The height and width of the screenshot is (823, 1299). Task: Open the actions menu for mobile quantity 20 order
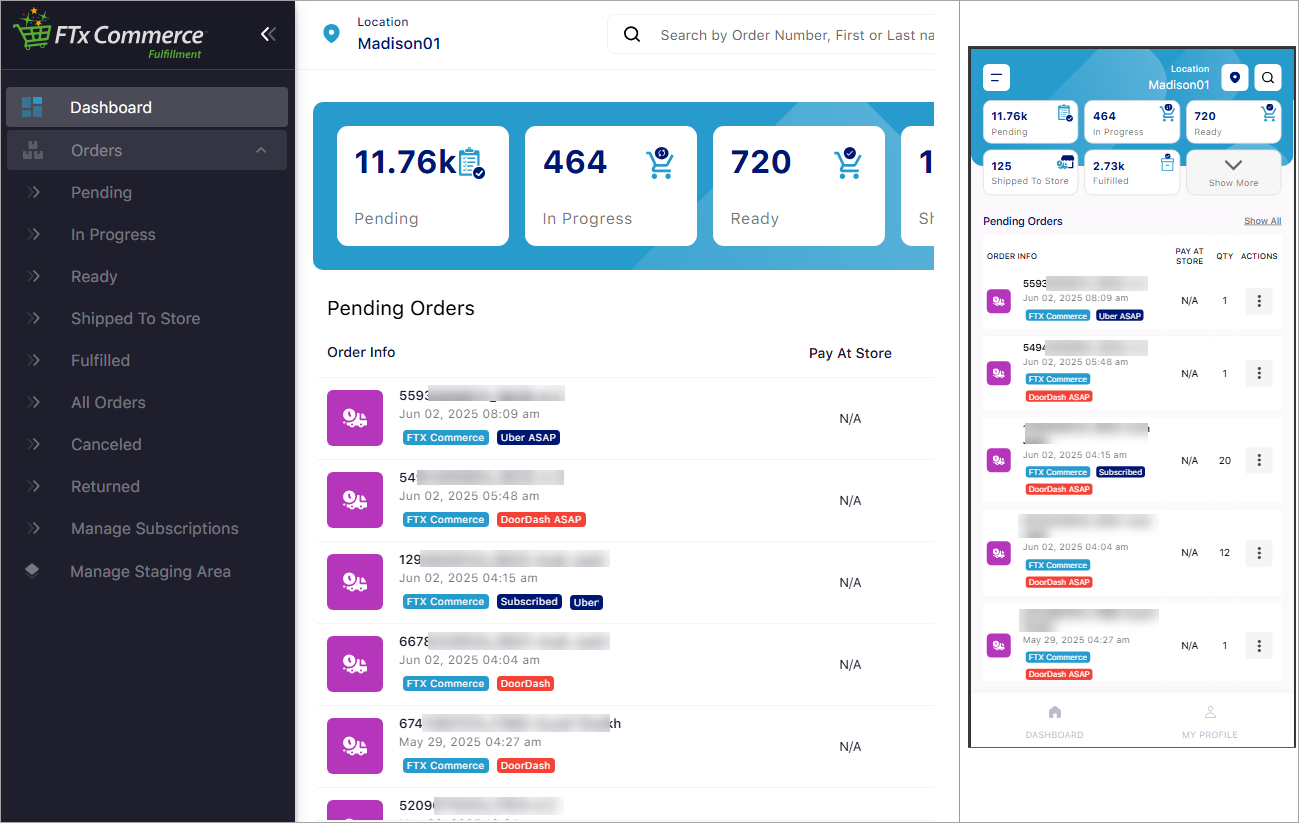click(1258, 460)
